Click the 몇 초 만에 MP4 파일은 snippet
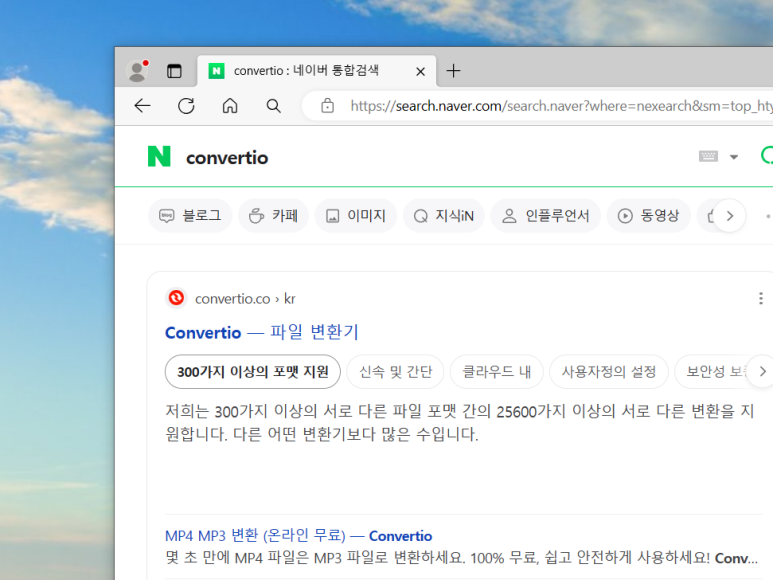The image size is (773, 580). click(461, 558)
